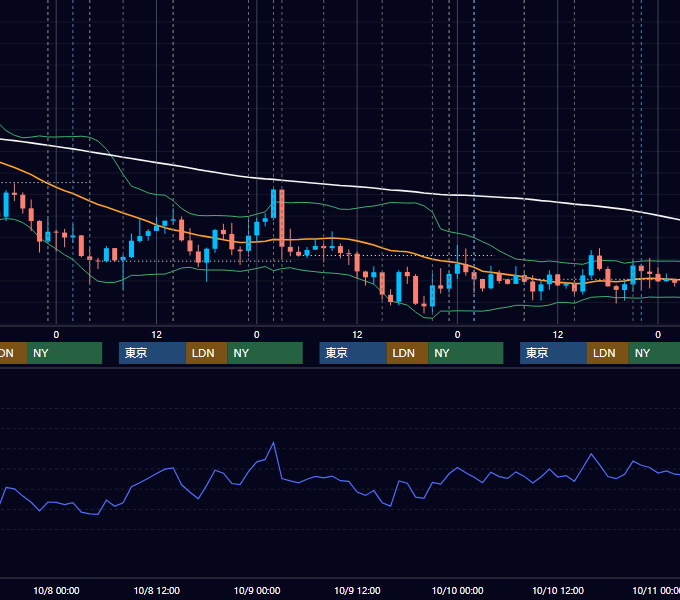Screen dimensions: 680x600
Task: Select the 10/10 00:00 date label
Action: click(458, 590)
